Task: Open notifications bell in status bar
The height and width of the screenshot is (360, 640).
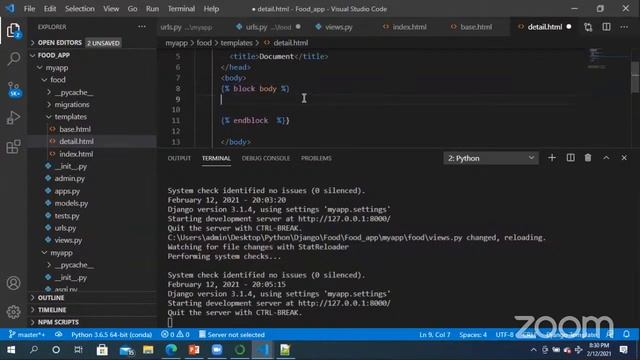Action: point(627,335)
